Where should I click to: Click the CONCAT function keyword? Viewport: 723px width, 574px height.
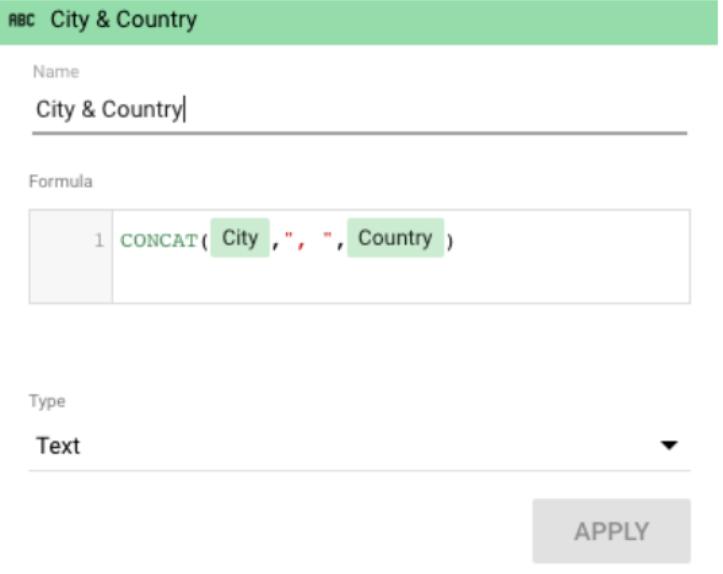pyautogui.click(x=159, y=241)
